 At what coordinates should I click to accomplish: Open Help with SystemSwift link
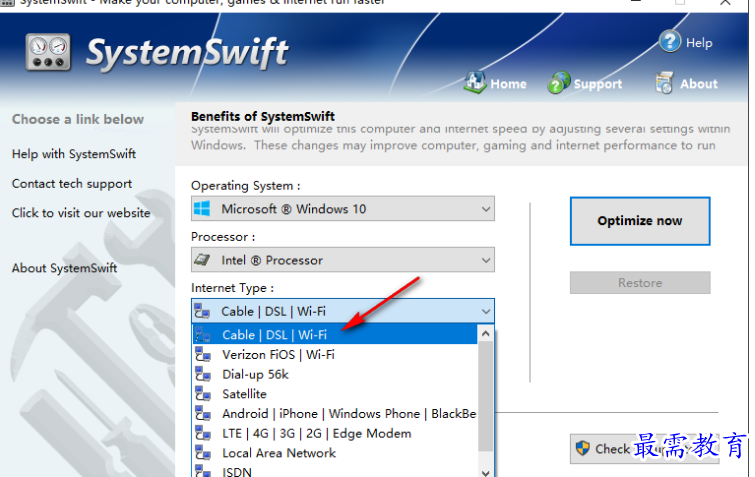(x=74, y=154)
